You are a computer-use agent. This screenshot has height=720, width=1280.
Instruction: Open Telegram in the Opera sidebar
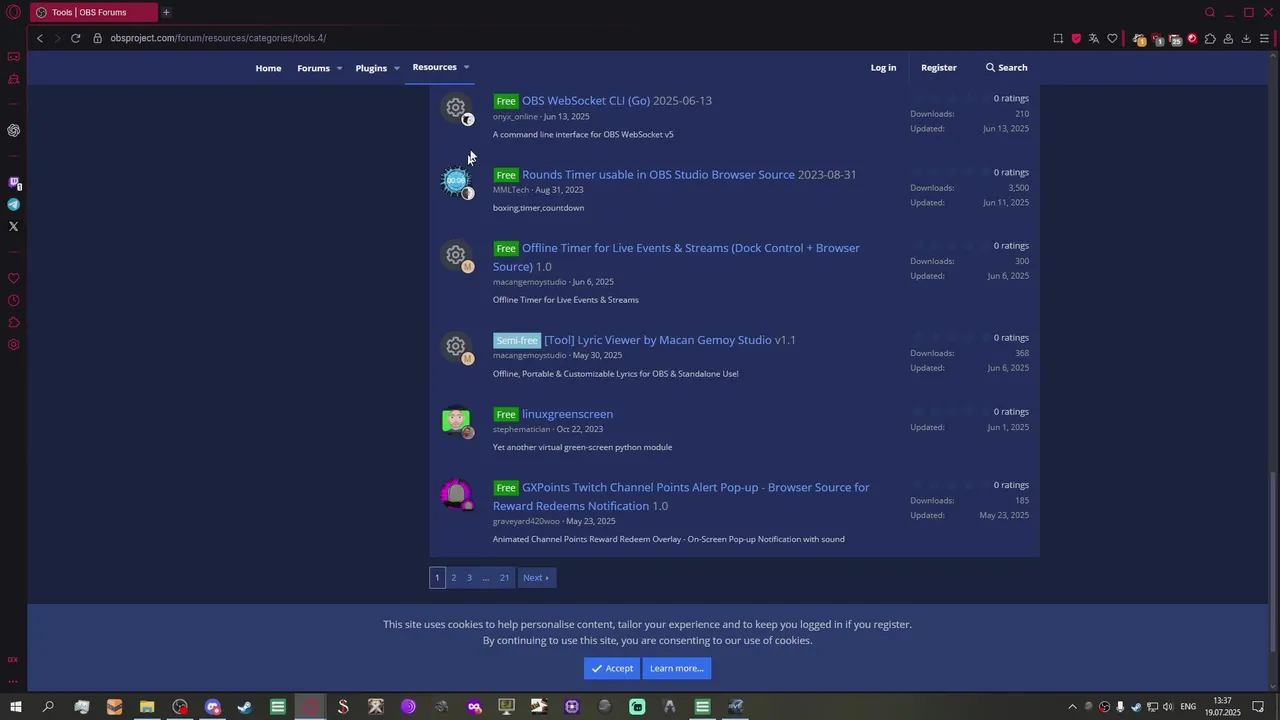pyautogui.click(x=13, y=204)
